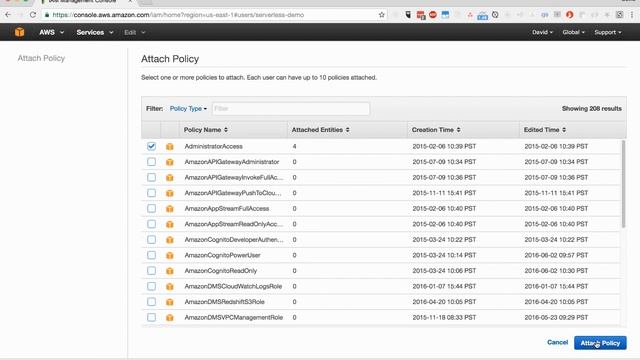Image resolution: width=640 pixels, height=360 pixels.
Task: Click the policy icon for AmazonDMSCloudWatchLogsRole
Action: point(170,287)
